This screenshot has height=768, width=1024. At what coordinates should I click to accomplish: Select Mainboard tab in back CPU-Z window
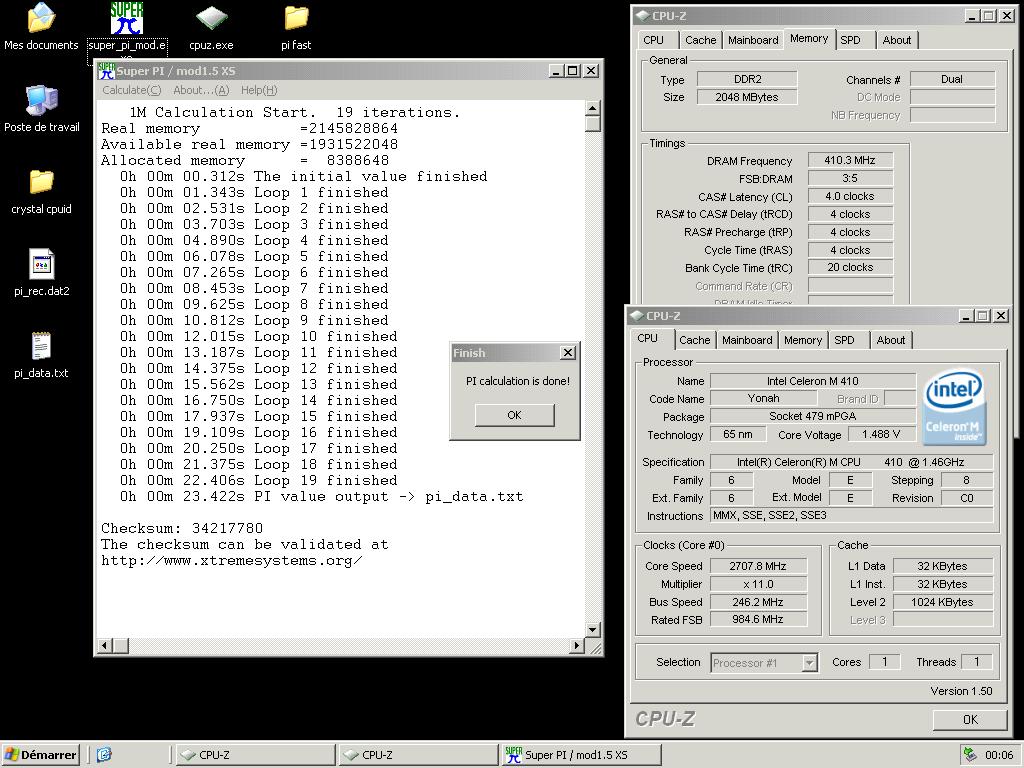(x=753, y=40)
